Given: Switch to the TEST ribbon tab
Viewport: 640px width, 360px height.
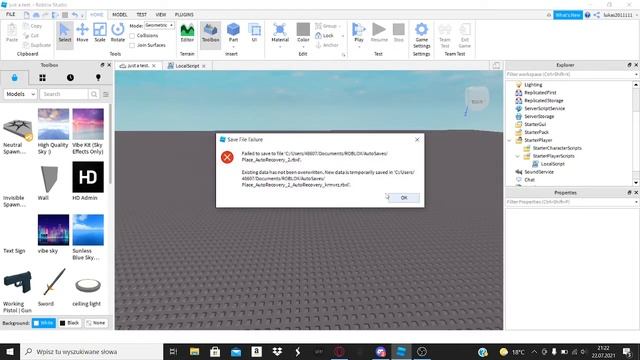Looking at the screenshot, I should click(x=141, y=14).
